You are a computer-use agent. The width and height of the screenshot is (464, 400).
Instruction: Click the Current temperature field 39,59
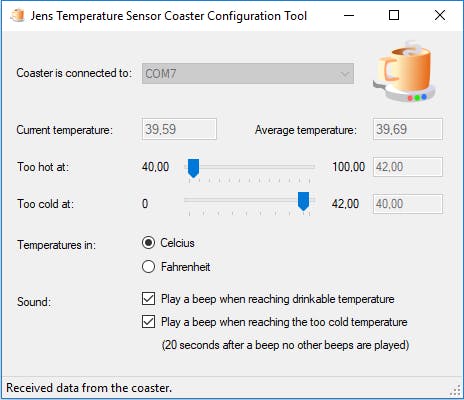click(x=179, y=129)
